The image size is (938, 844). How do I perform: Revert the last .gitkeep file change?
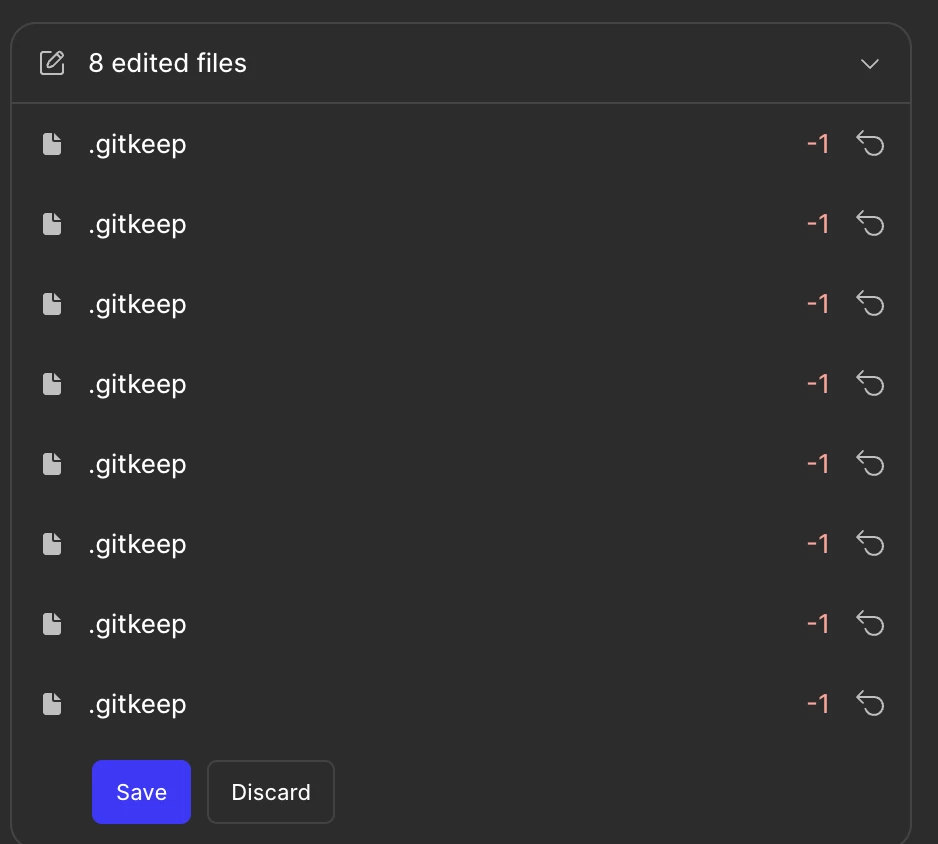point(870,704)
